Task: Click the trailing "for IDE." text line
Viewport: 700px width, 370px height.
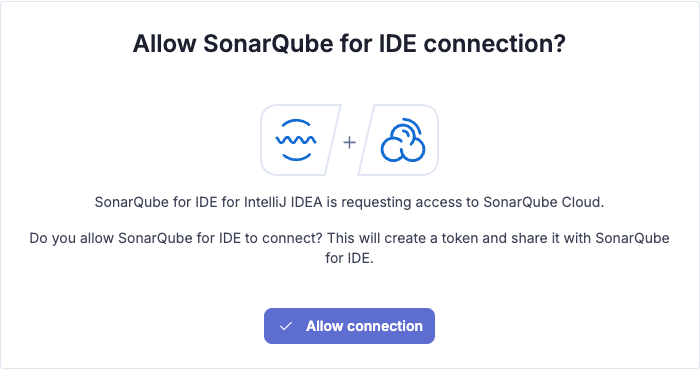Action: [x=349, y=258]
